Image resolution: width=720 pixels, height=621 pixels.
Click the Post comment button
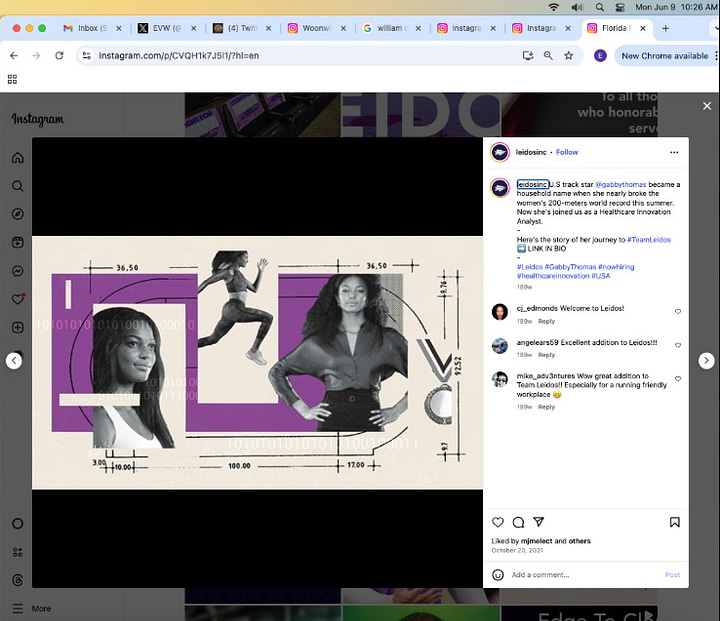672,575
